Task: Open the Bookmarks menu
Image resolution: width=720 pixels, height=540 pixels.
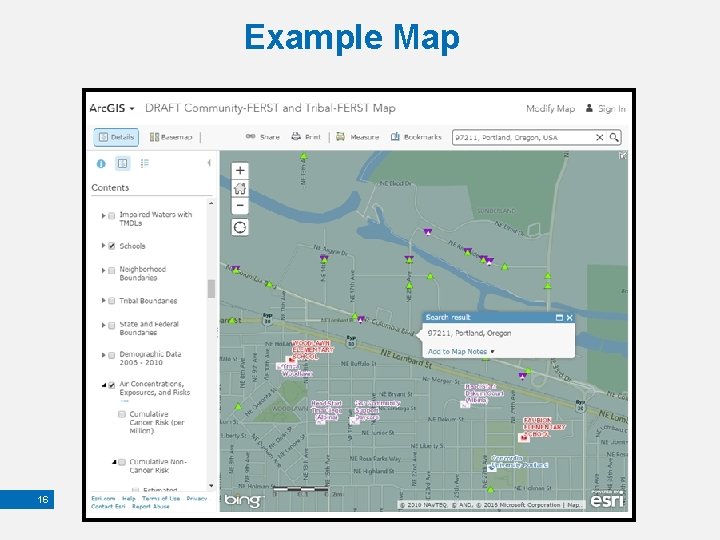Action: tap(416, 137)
